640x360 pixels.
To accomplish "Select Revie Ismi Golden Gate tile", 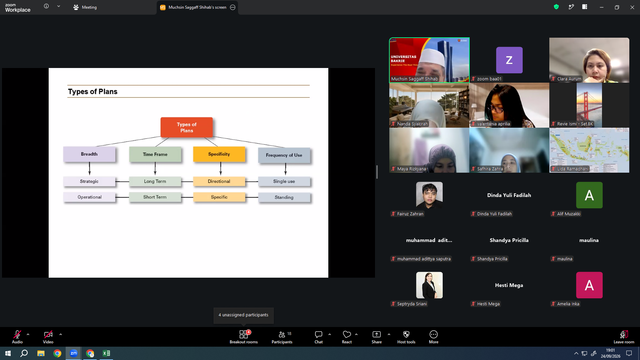I will [x=589, y=105].
